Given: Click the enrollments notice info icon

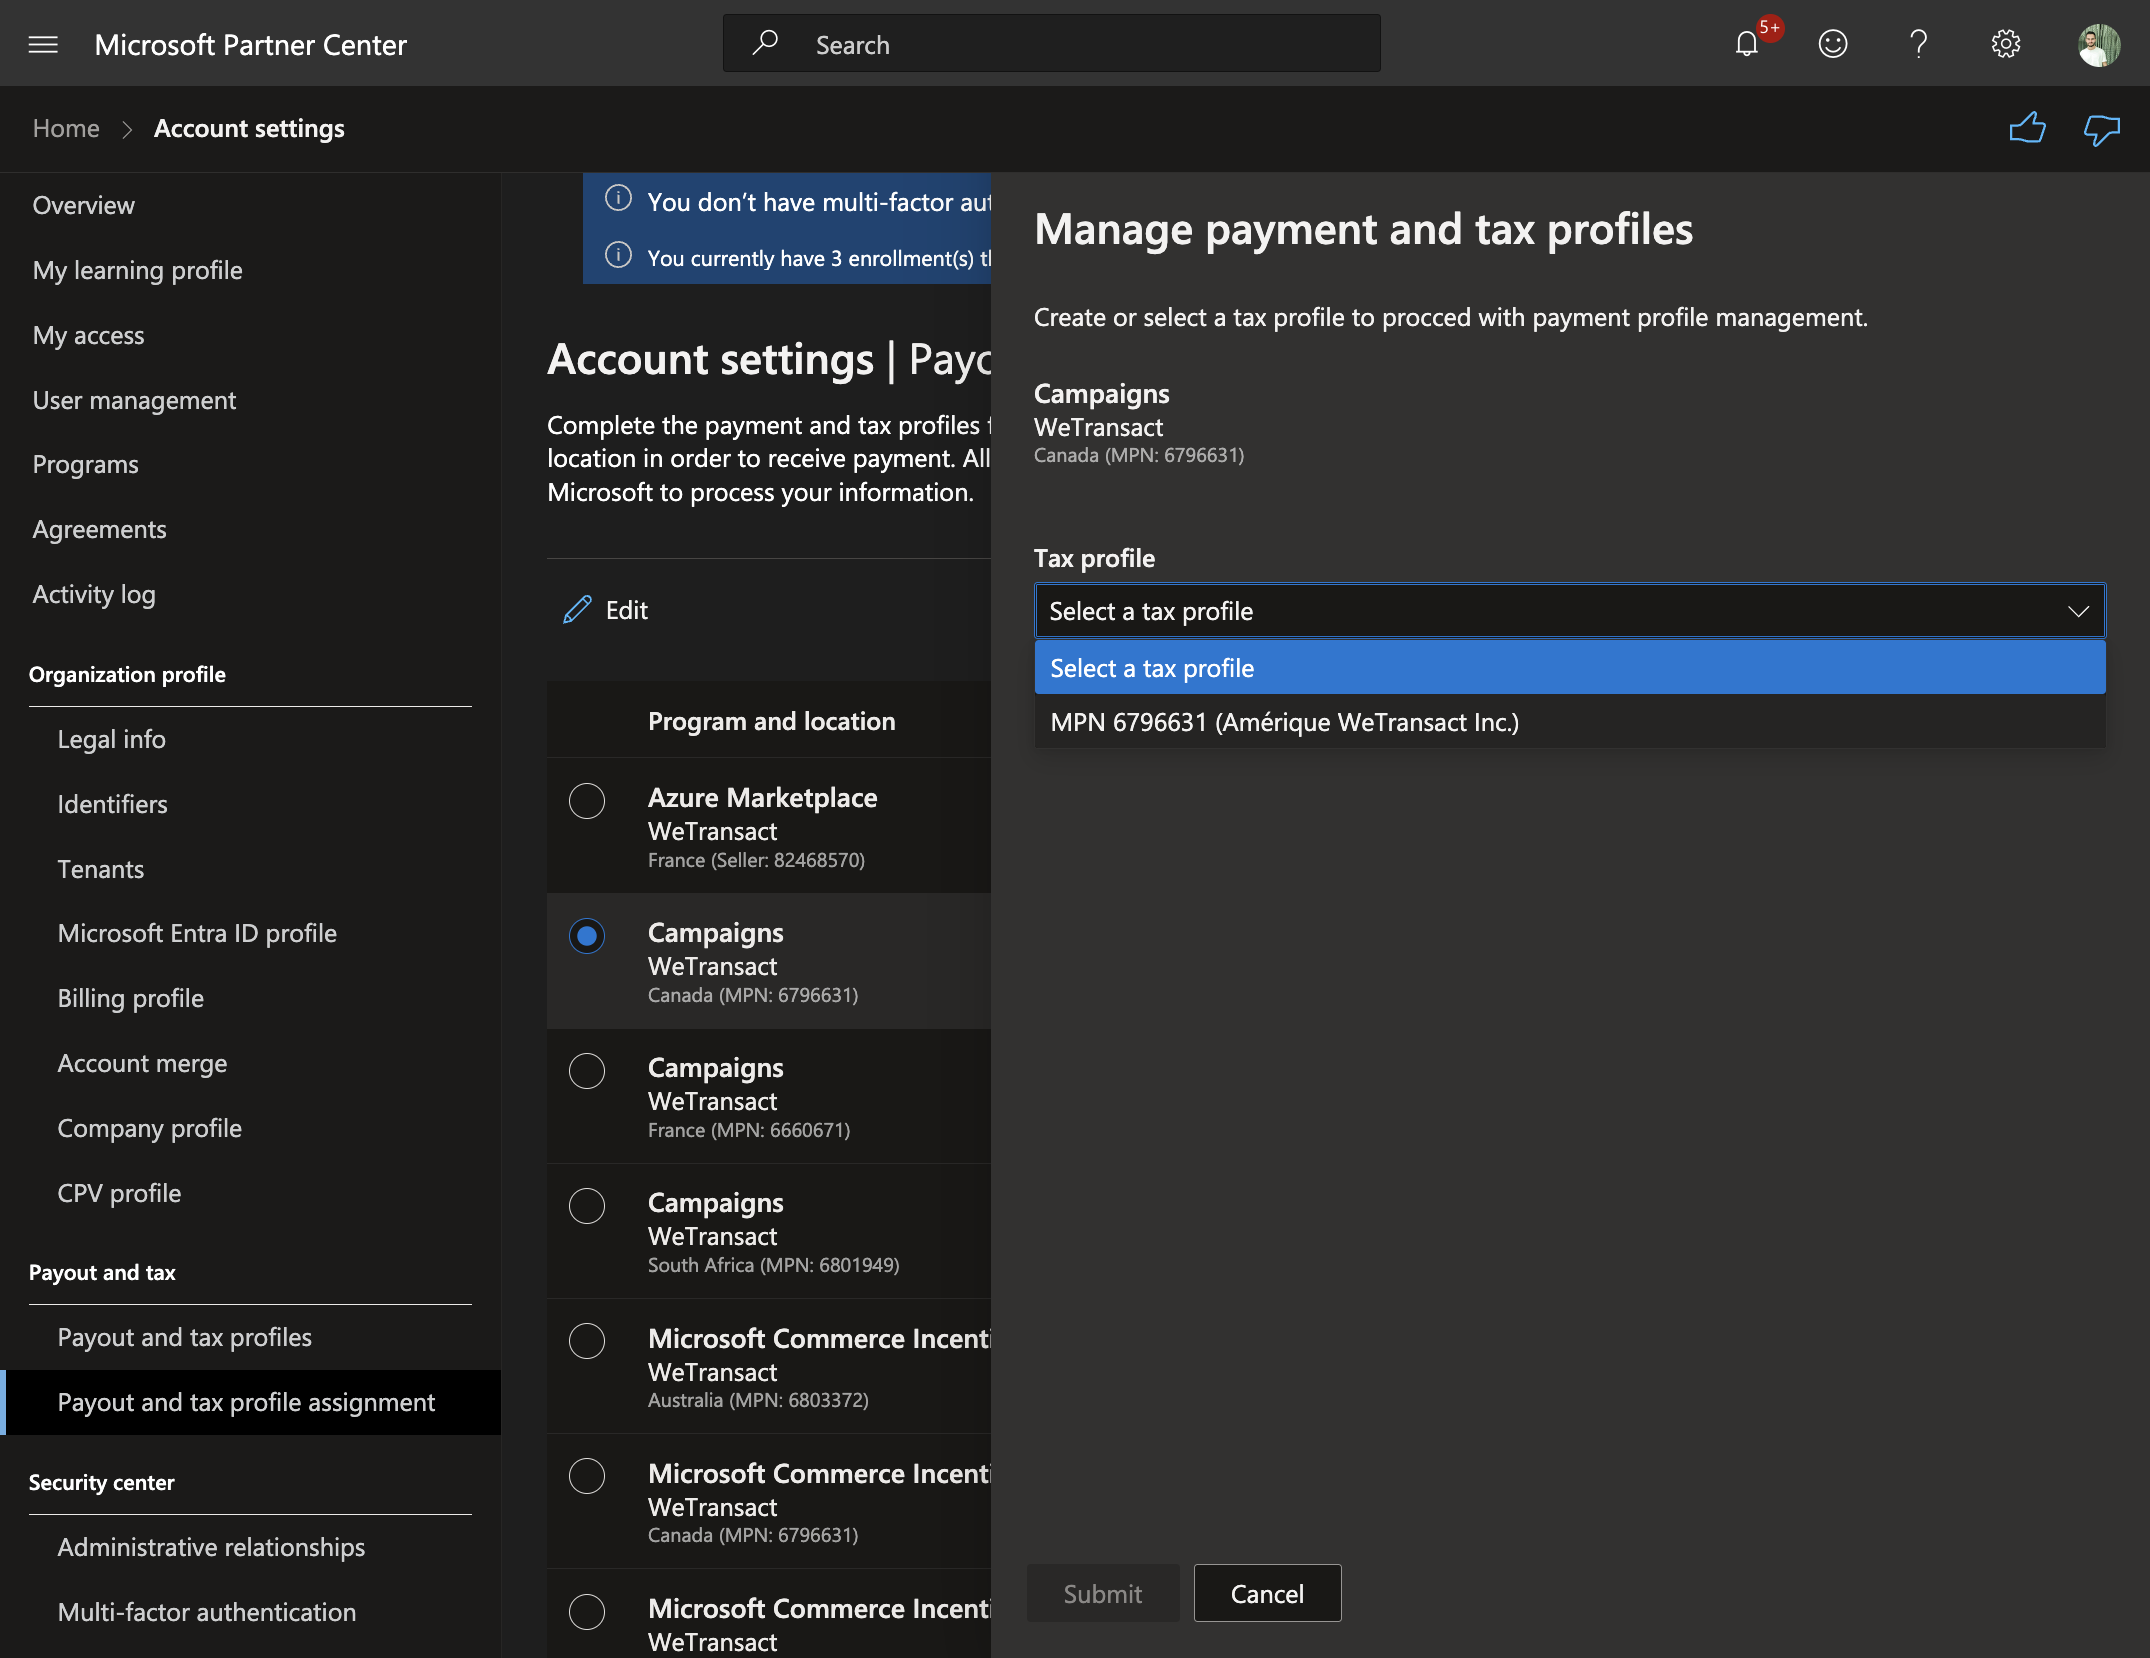Looking at the screenshot, I should coord(619,256).
